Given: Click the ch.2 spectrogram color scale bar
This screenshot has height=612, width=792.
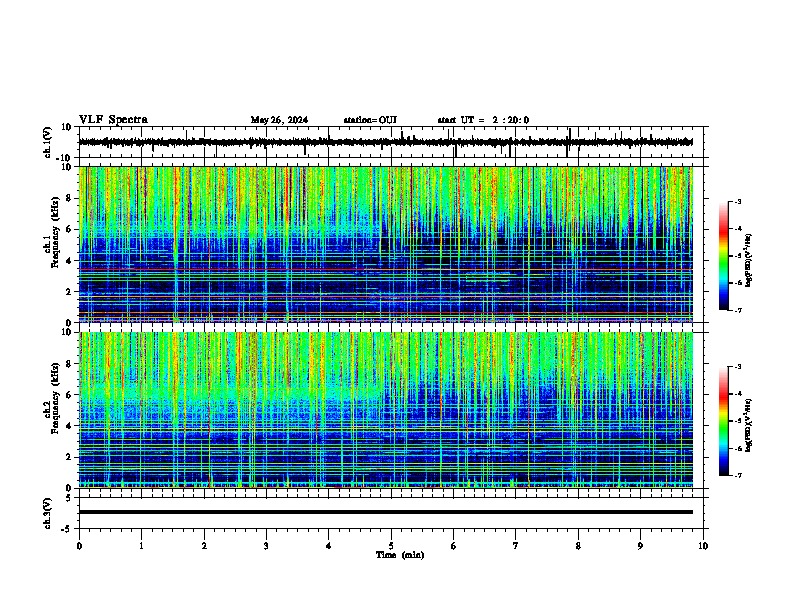Looking at the screenshot, I should [724, 421].
